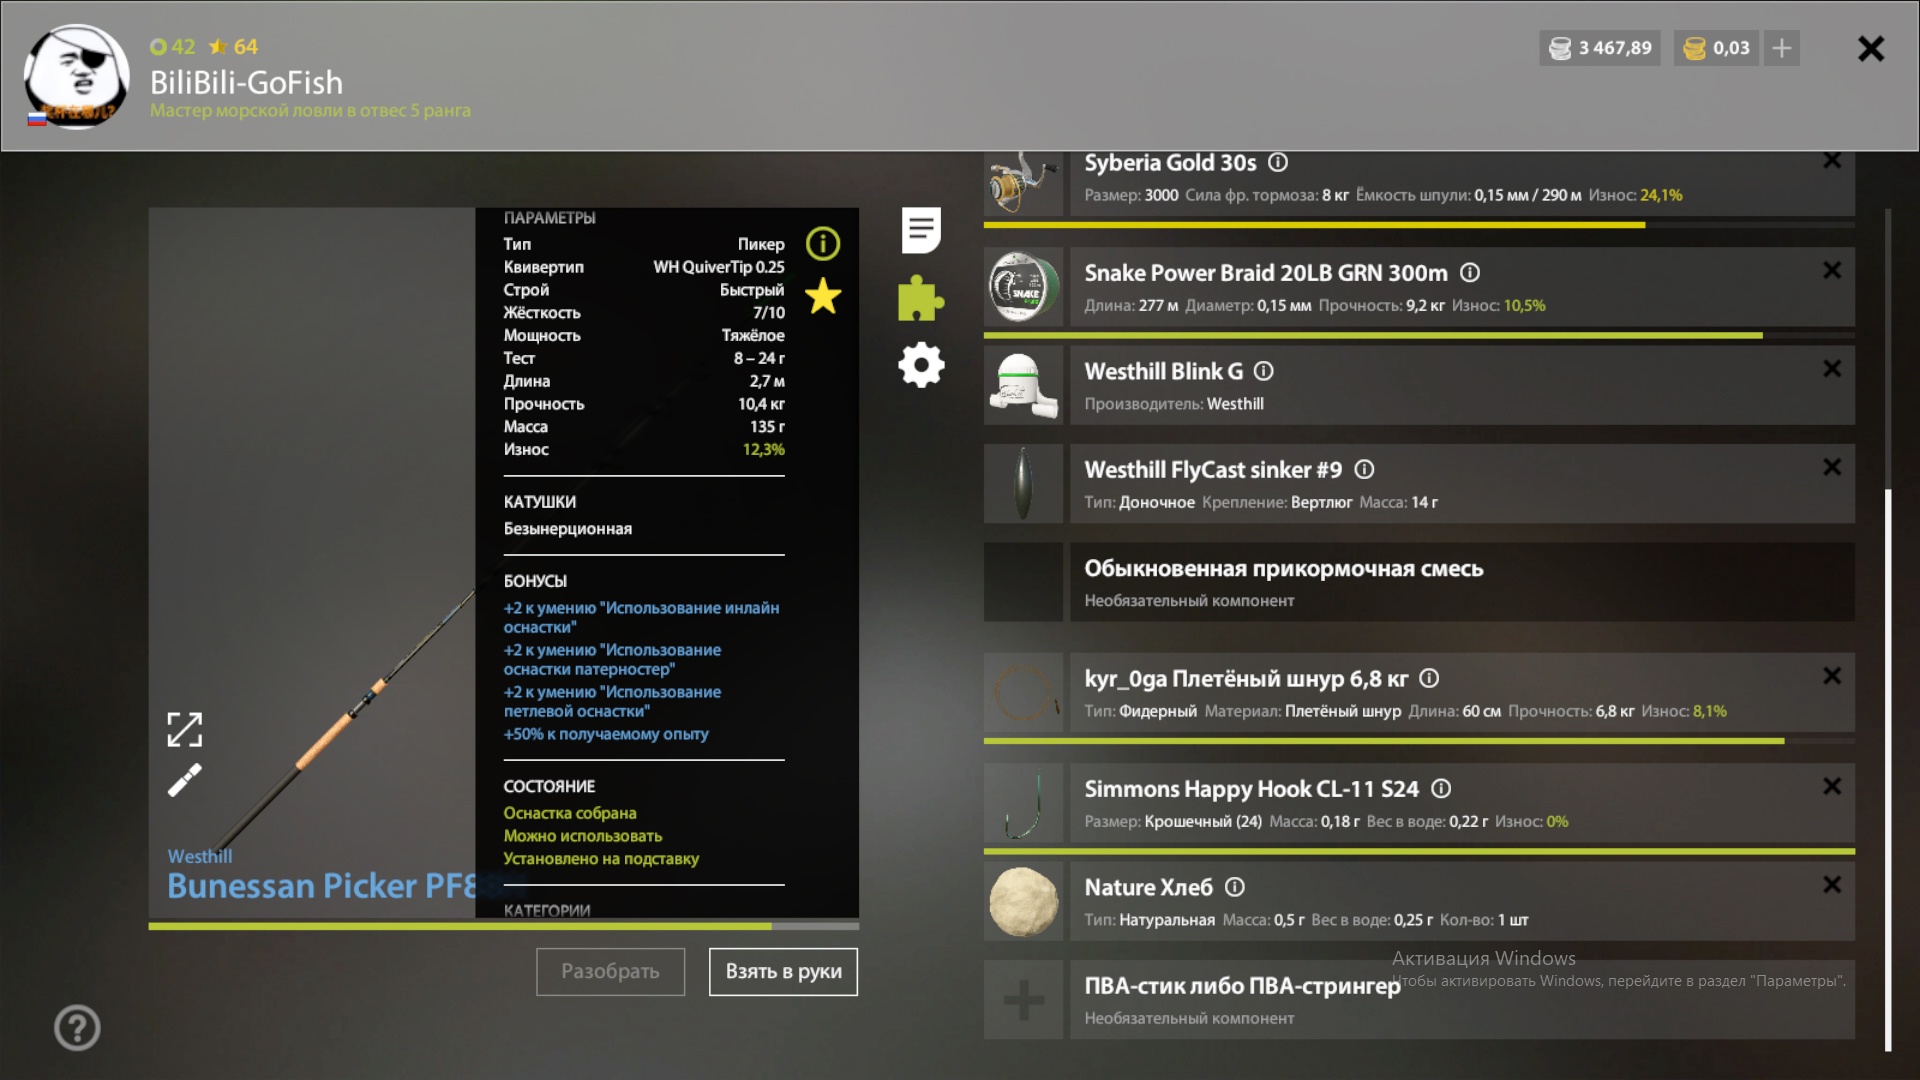Viewport: 1920px width, 1080px height.
Task: Remove Westhill Blink G from setup
Action: tap(1832, 368)
